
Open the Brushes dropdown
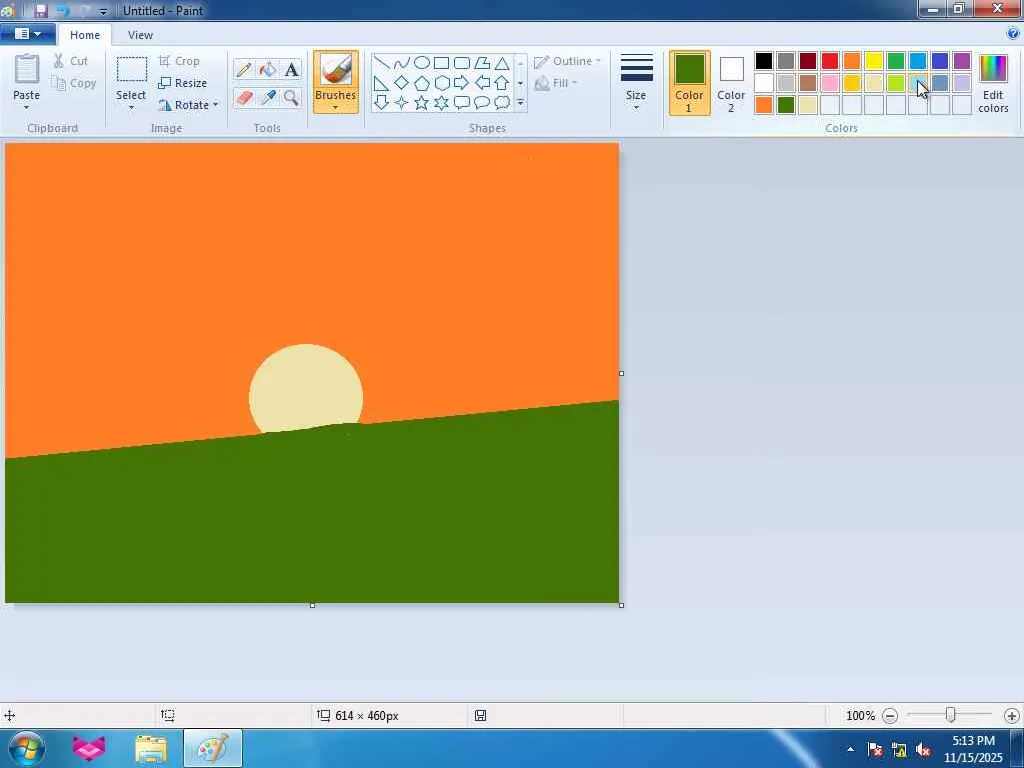pos(335,103)
